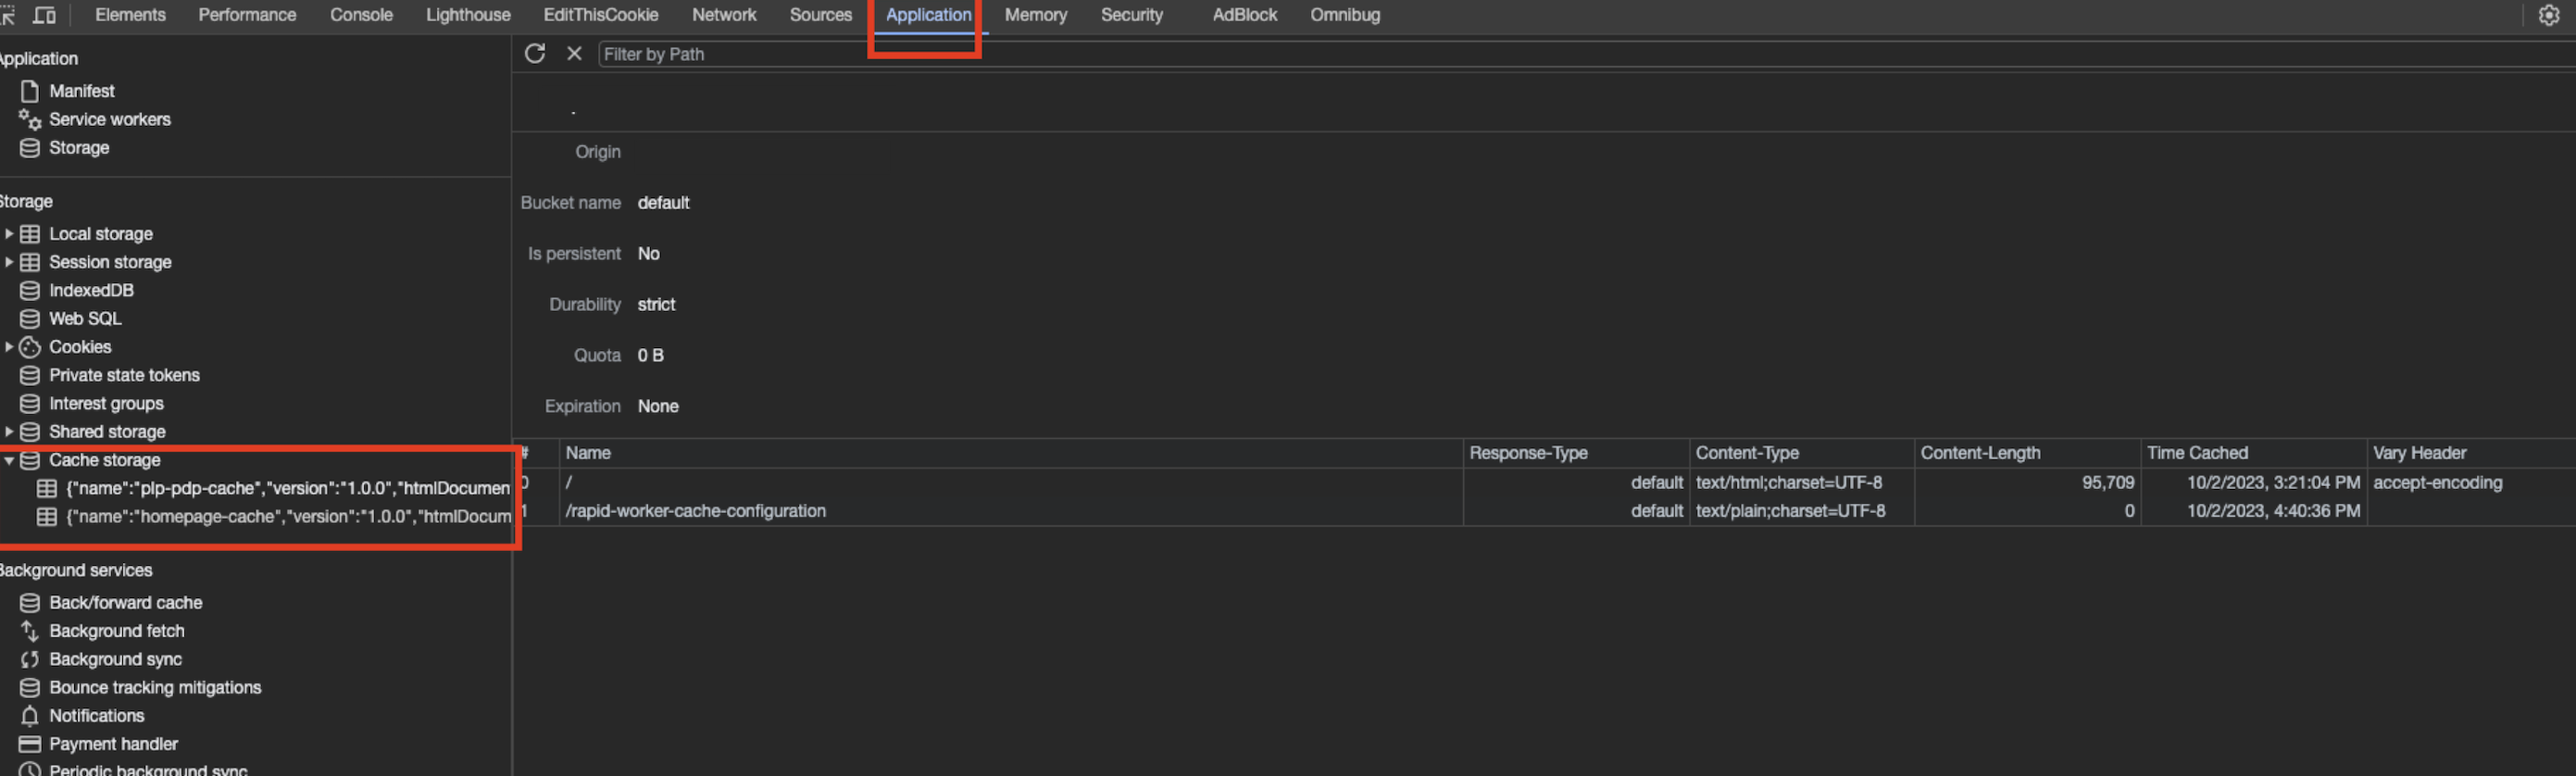Click the Filter by Path field
This screenshot has width=2576, height=776.
1584,54
